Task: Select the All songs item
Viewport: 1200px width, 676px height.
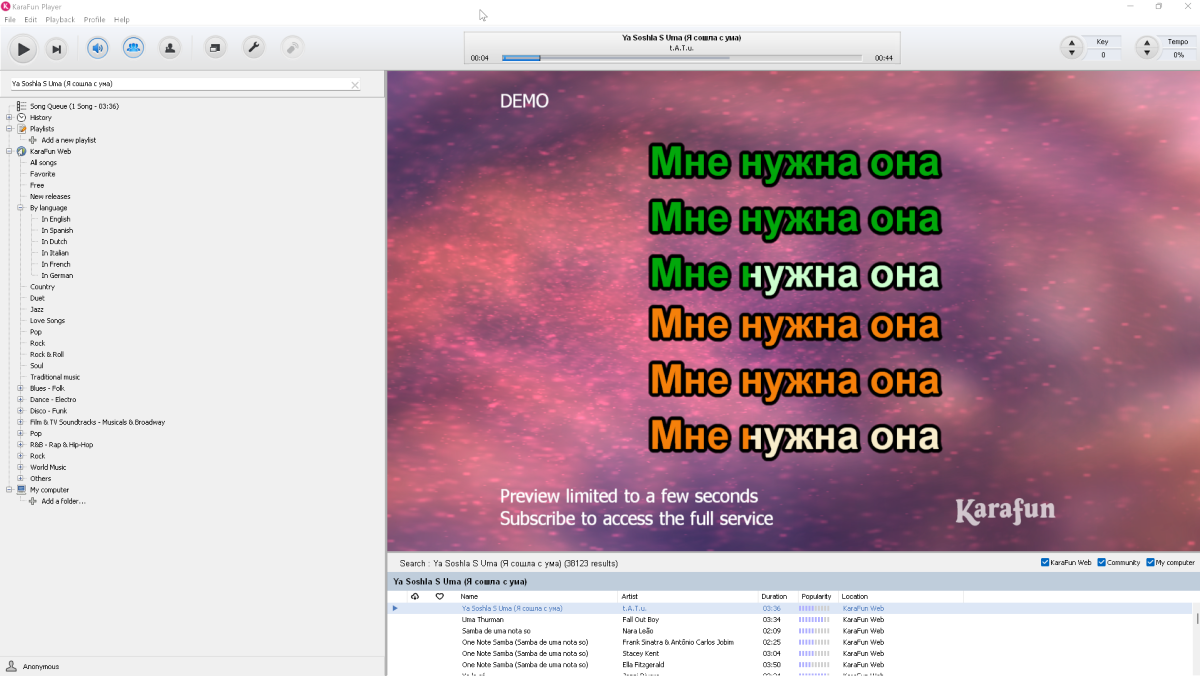Action: (43, 162)
